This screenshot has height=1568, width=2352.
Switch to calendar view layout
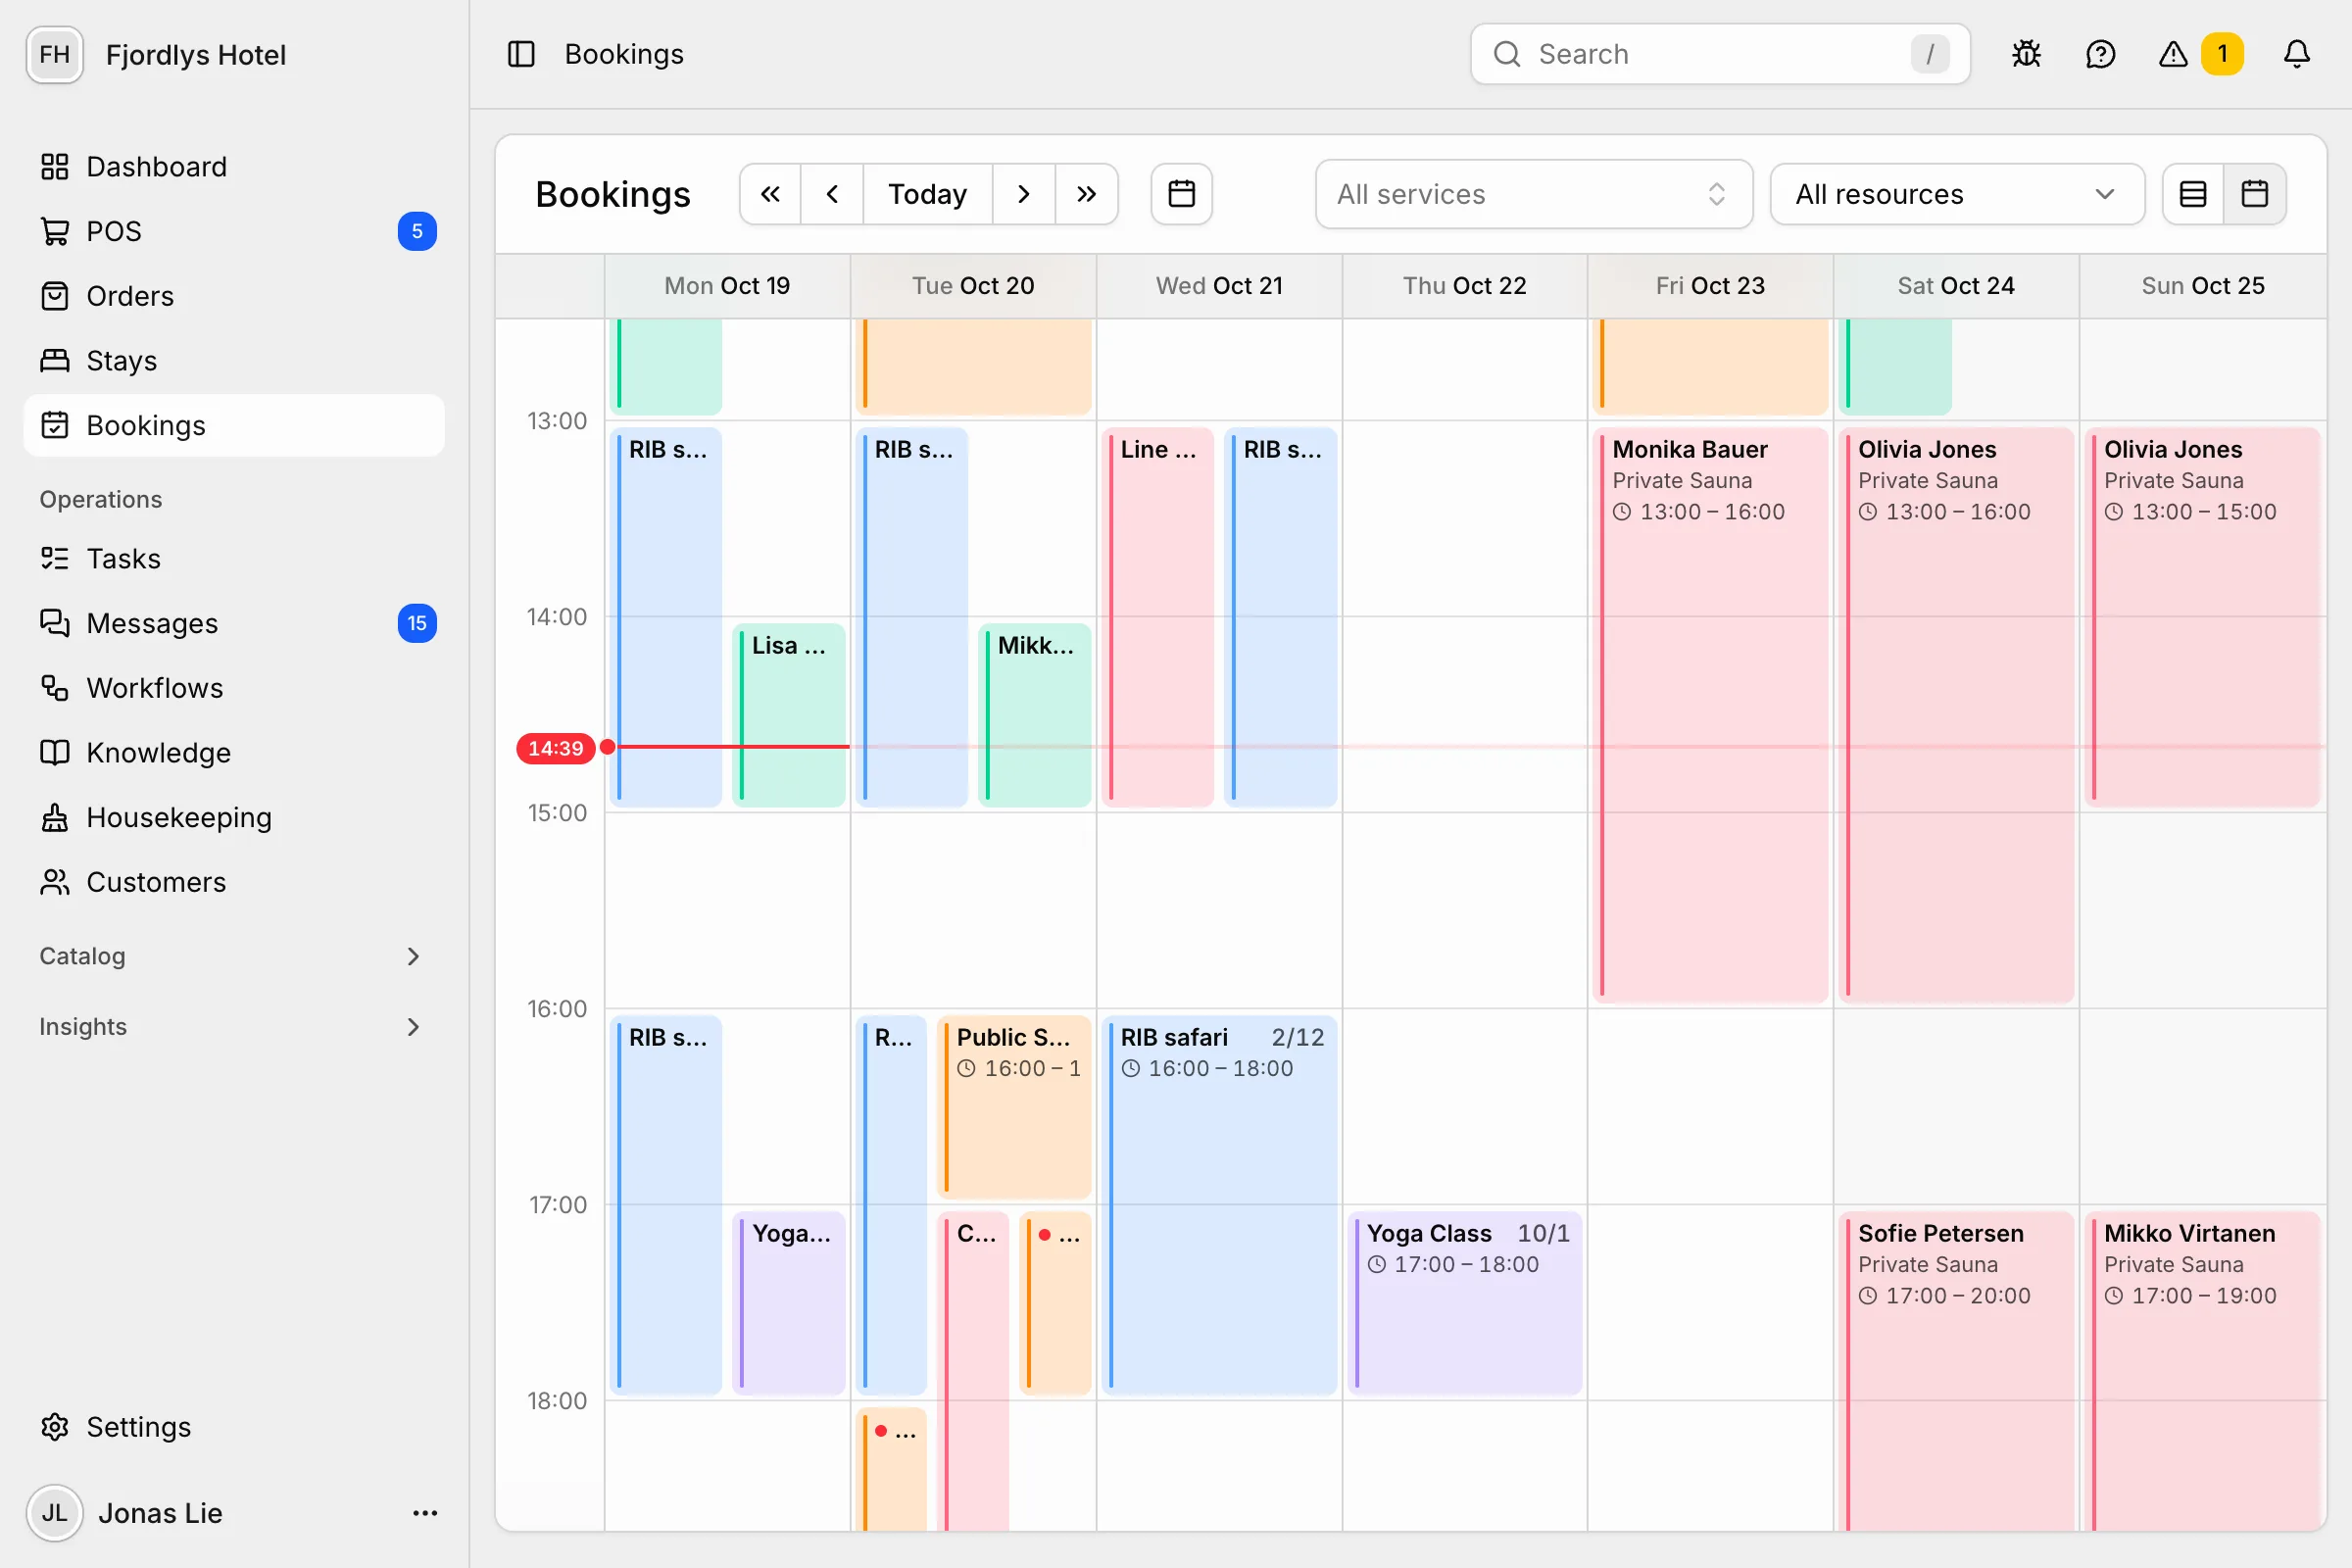pyautogui.click(x=2255, y=194)
